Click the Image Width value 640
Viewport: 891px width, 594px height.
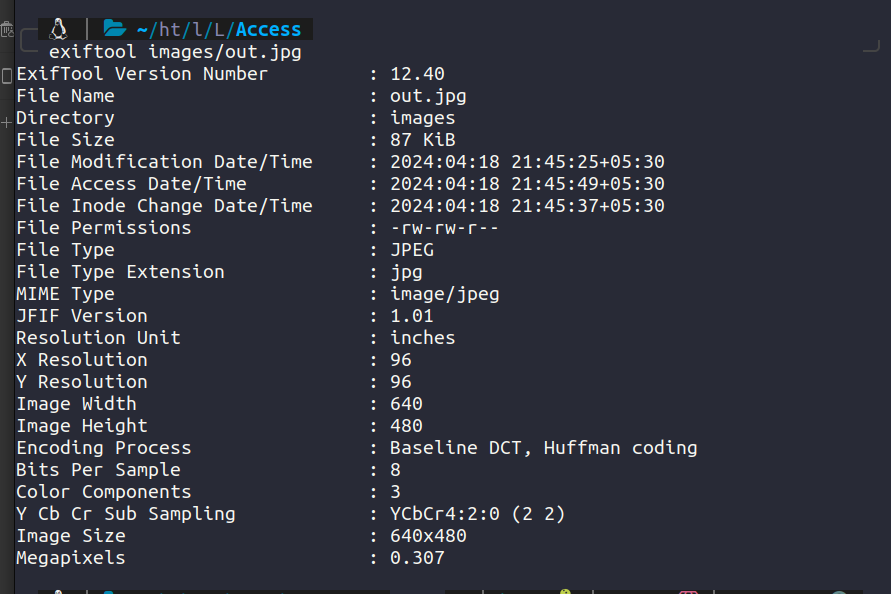coord(406,404)
